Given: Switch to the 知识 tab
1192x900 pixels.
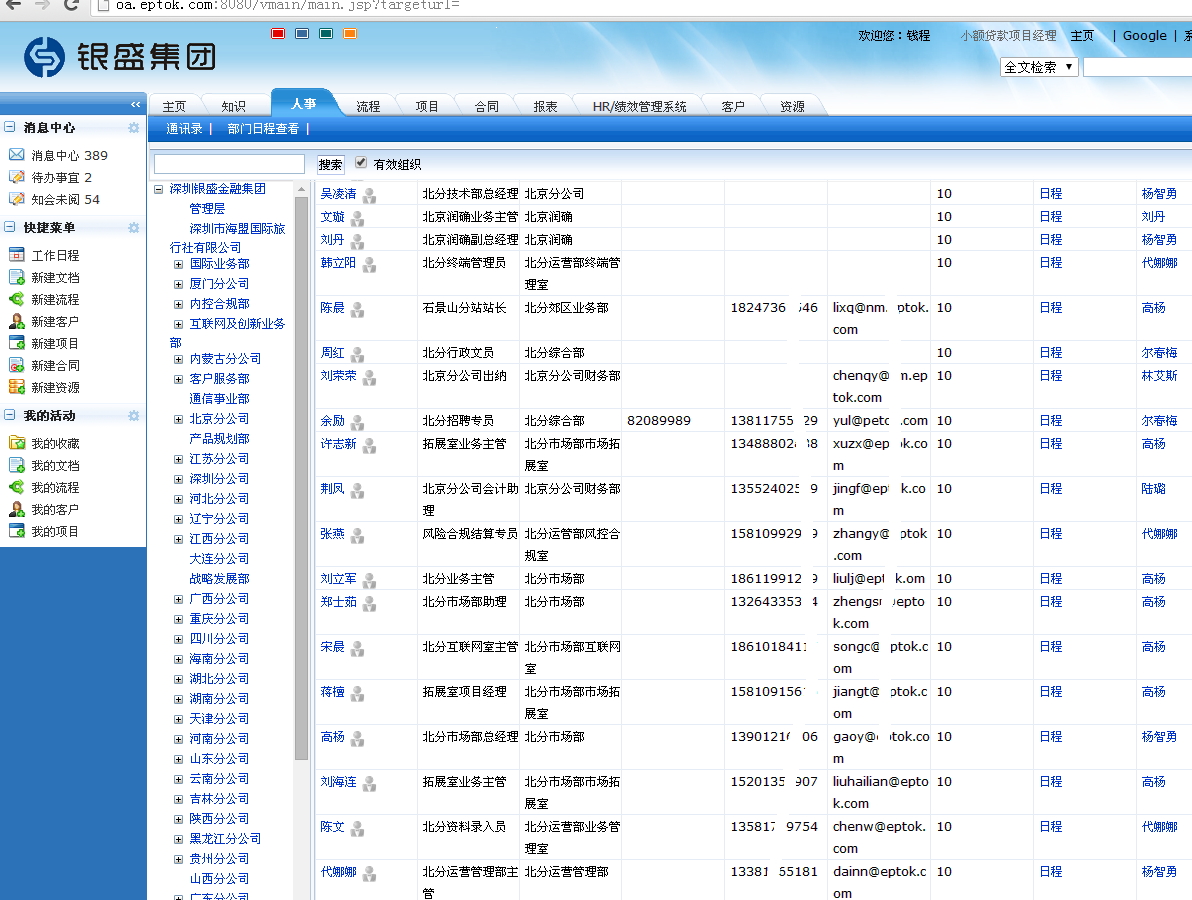Looking at the screenshot, I should 233,106.
